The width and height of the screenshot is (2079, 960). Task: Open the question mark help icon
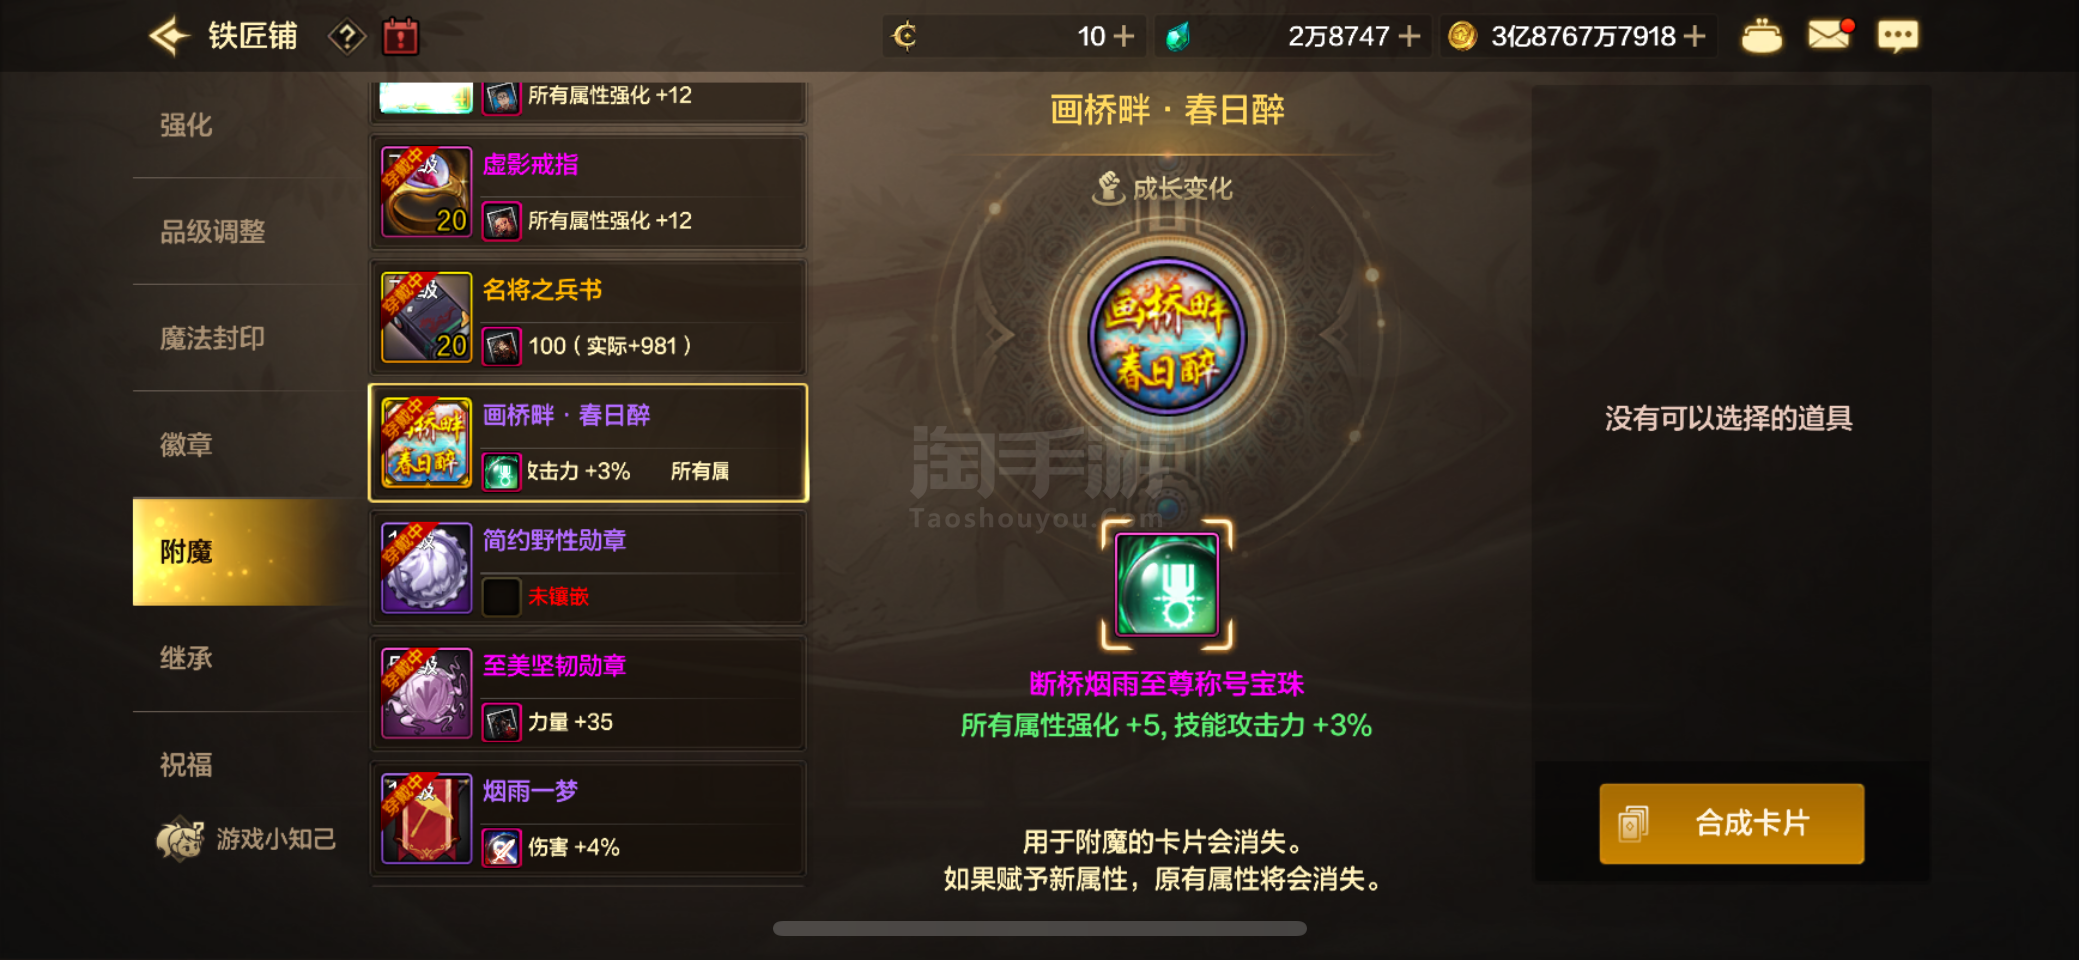coord(347,38)
